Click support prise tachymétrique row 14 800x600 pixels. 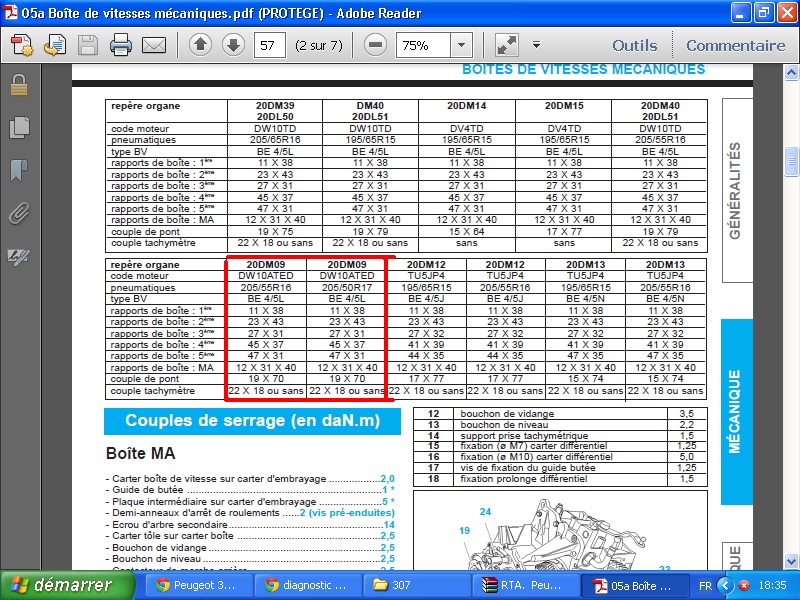(560, 436)
